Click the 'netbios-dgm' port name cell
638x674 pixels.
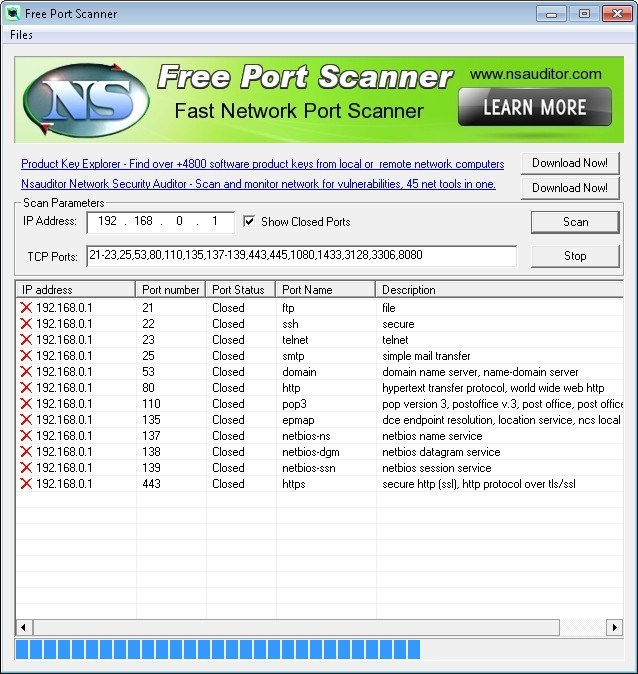(x=310, y=452)
